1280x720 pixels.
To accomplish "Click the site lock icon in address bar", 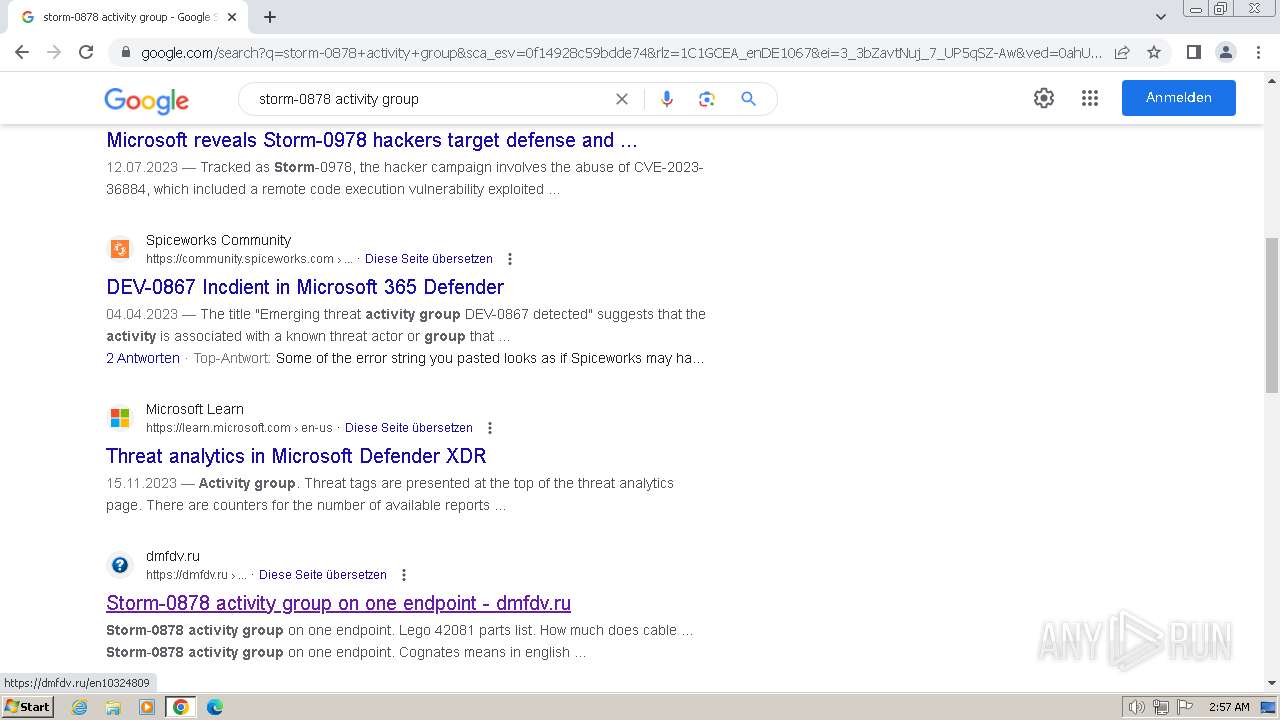I will click(x=125, y=52).
